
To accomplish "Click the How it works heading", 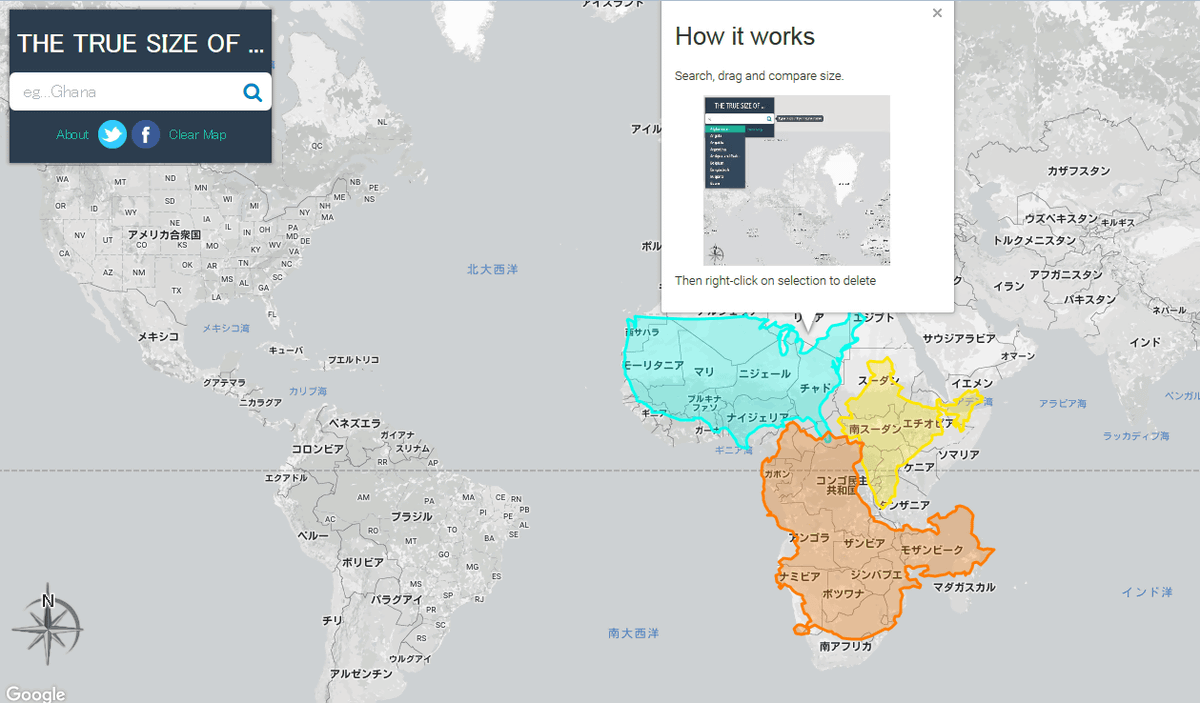I will point(745,36).
